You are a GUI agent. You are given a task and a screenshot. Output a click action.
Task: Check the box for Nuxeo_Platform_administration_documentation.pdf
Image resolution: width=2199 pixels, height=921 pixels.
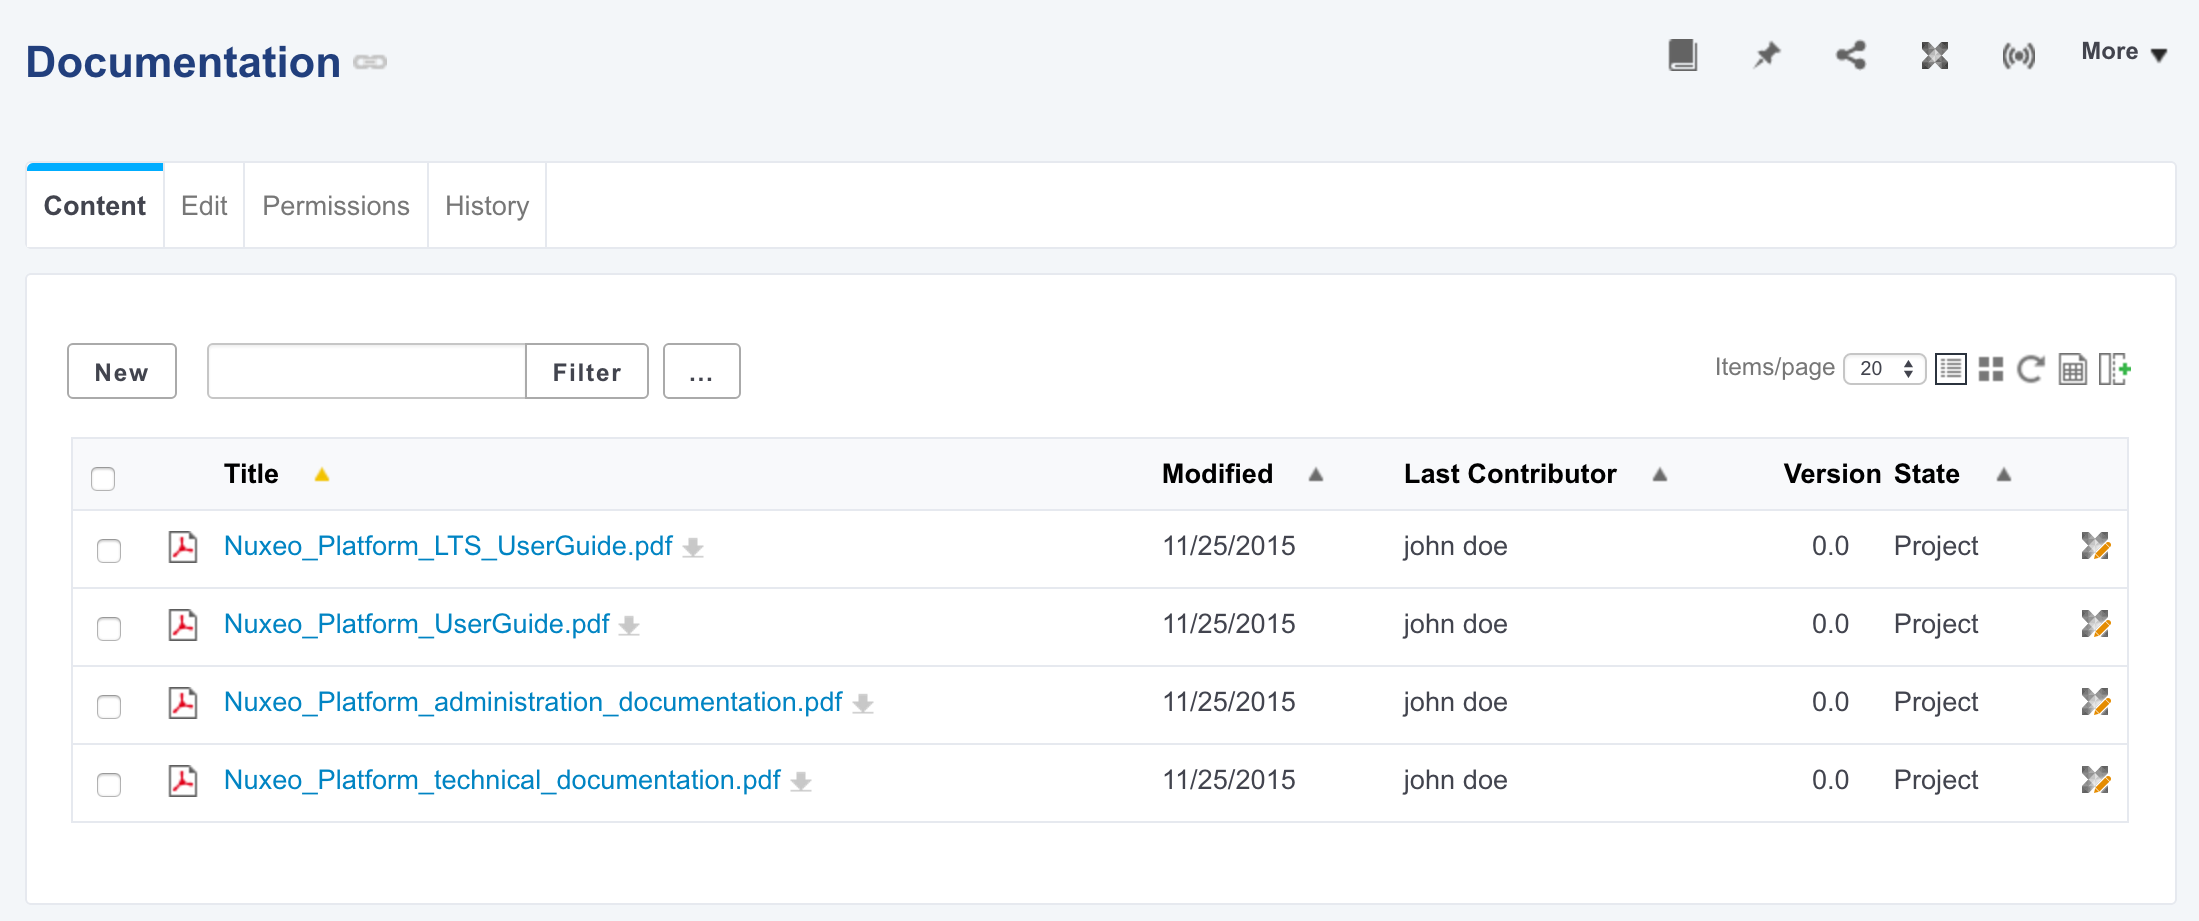click(109, 706)
